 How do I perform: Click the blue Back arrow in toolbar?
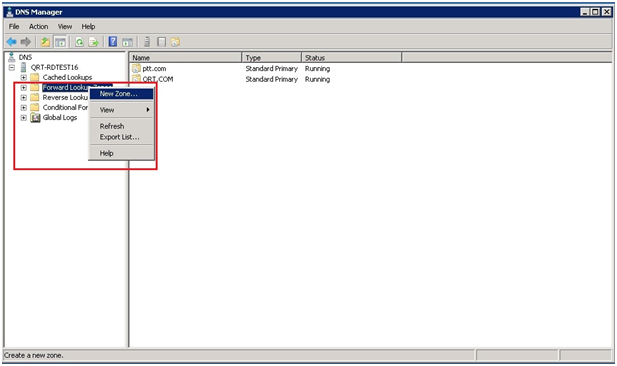[11, 42]
